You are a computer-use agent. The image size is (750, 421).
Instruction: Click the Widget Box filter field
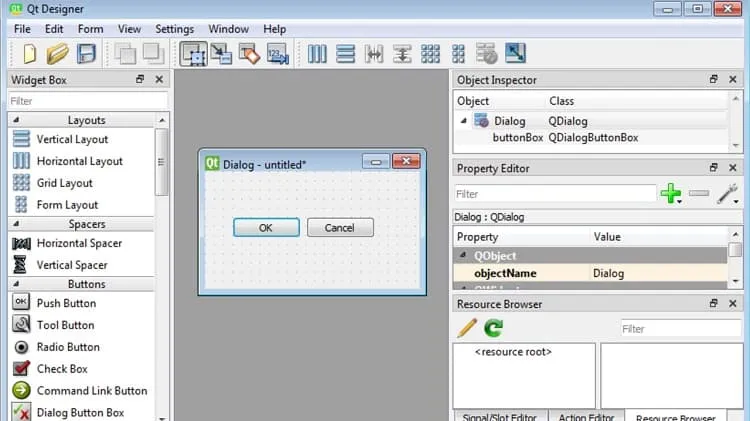click(88, 101)
